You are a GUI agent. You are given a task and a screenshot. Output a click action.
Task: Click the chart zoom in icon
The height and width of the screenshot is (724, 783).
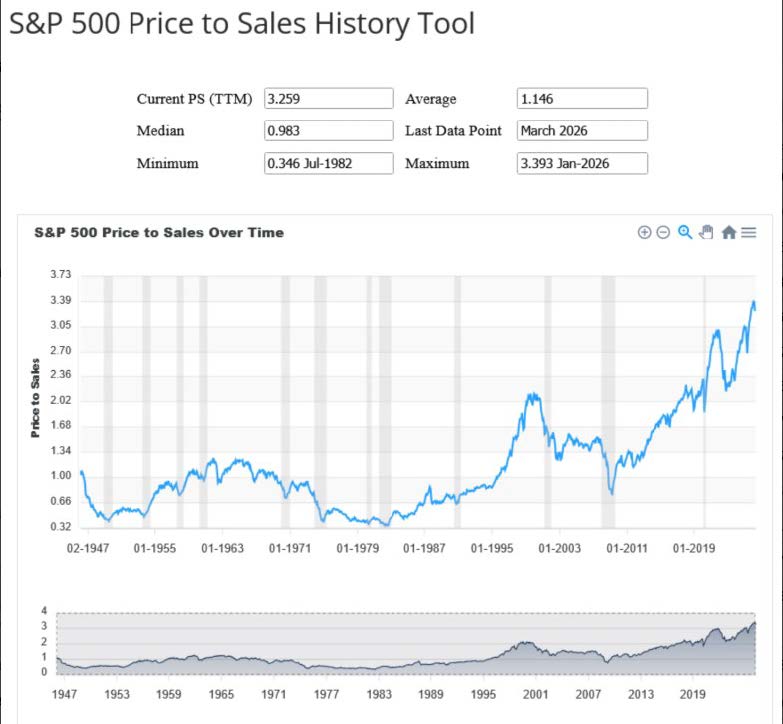pos(644,232)
